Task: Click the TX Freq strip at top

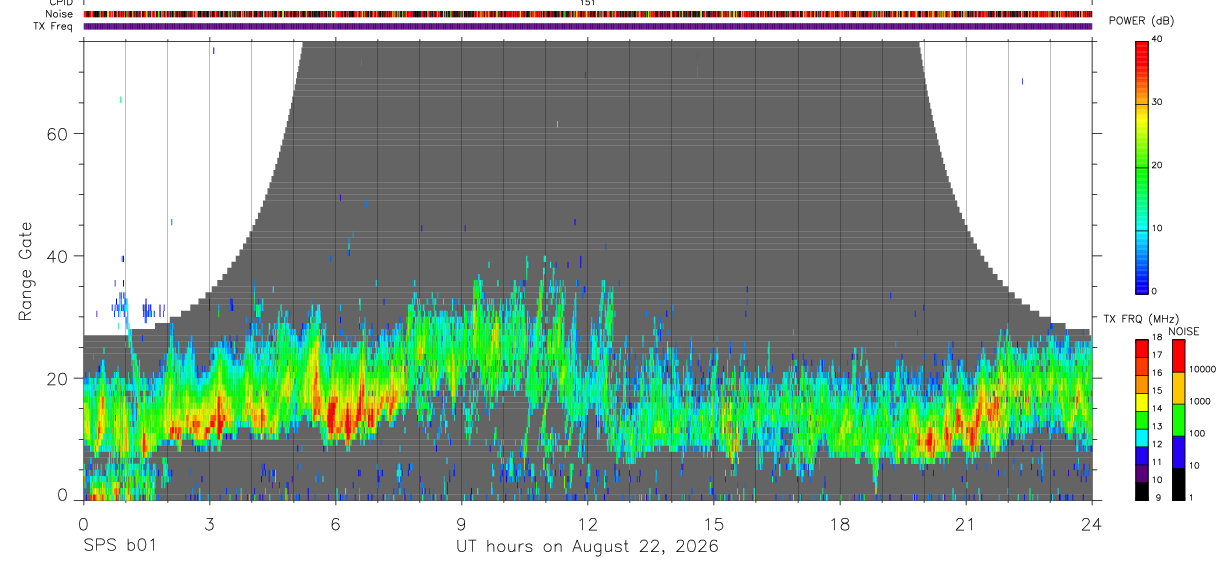Action: [x=587, y=26]
